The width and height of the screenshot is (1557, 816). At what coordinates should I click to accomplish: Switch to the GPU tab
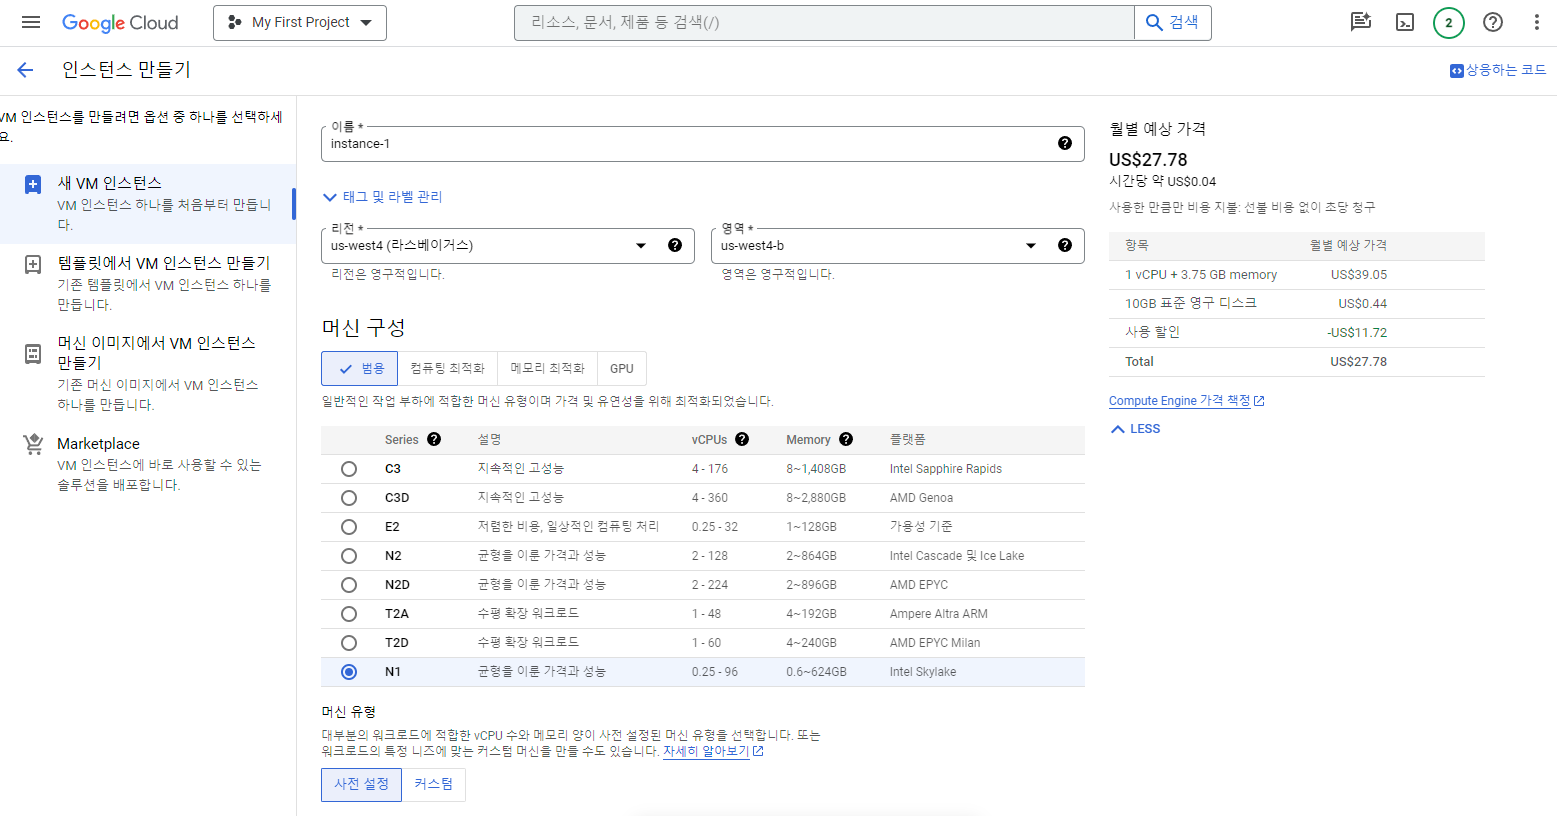tap(622, 368)
